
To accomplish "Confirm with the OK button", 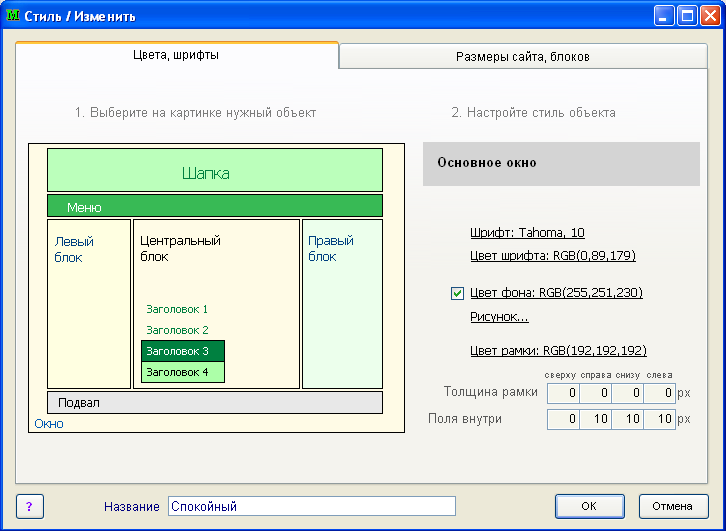I will click(590, 506).
